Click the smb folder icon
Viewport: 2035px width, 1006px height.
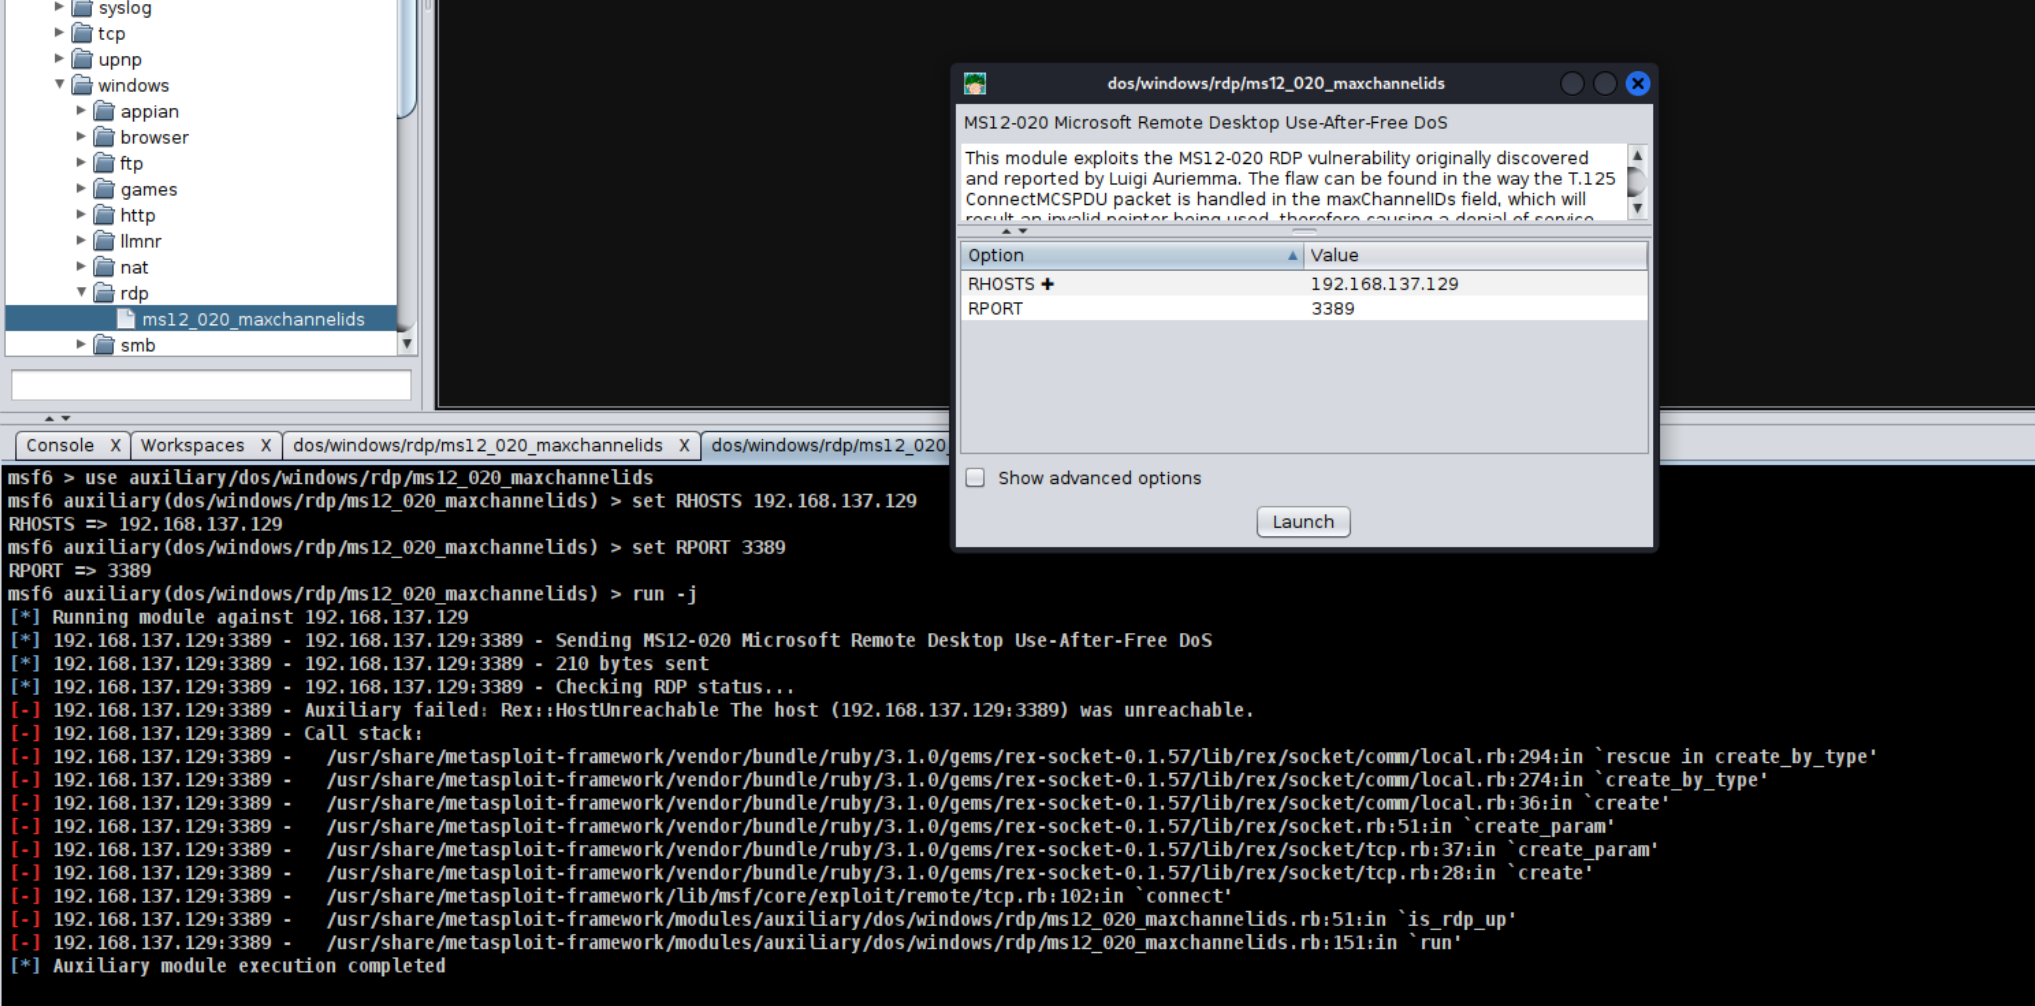[104, 345]
